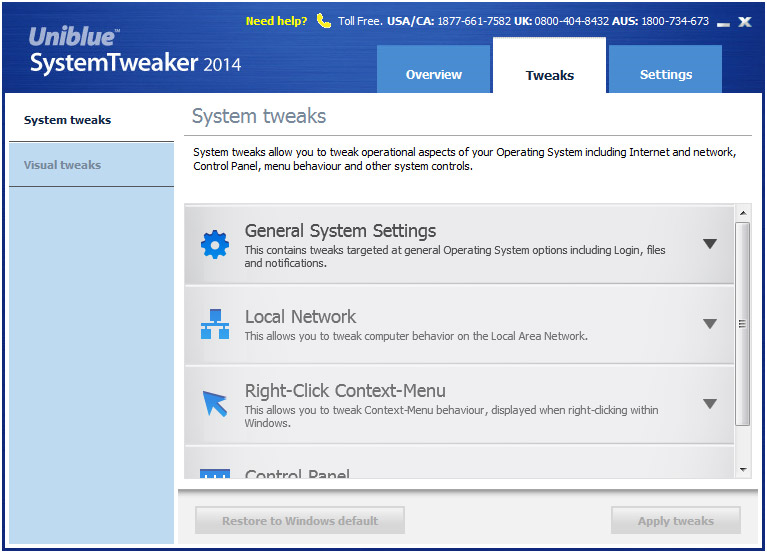Click the Local Network heading
Image resolution: width=767 pixels, height=553 pixels.
pos(300,316)
